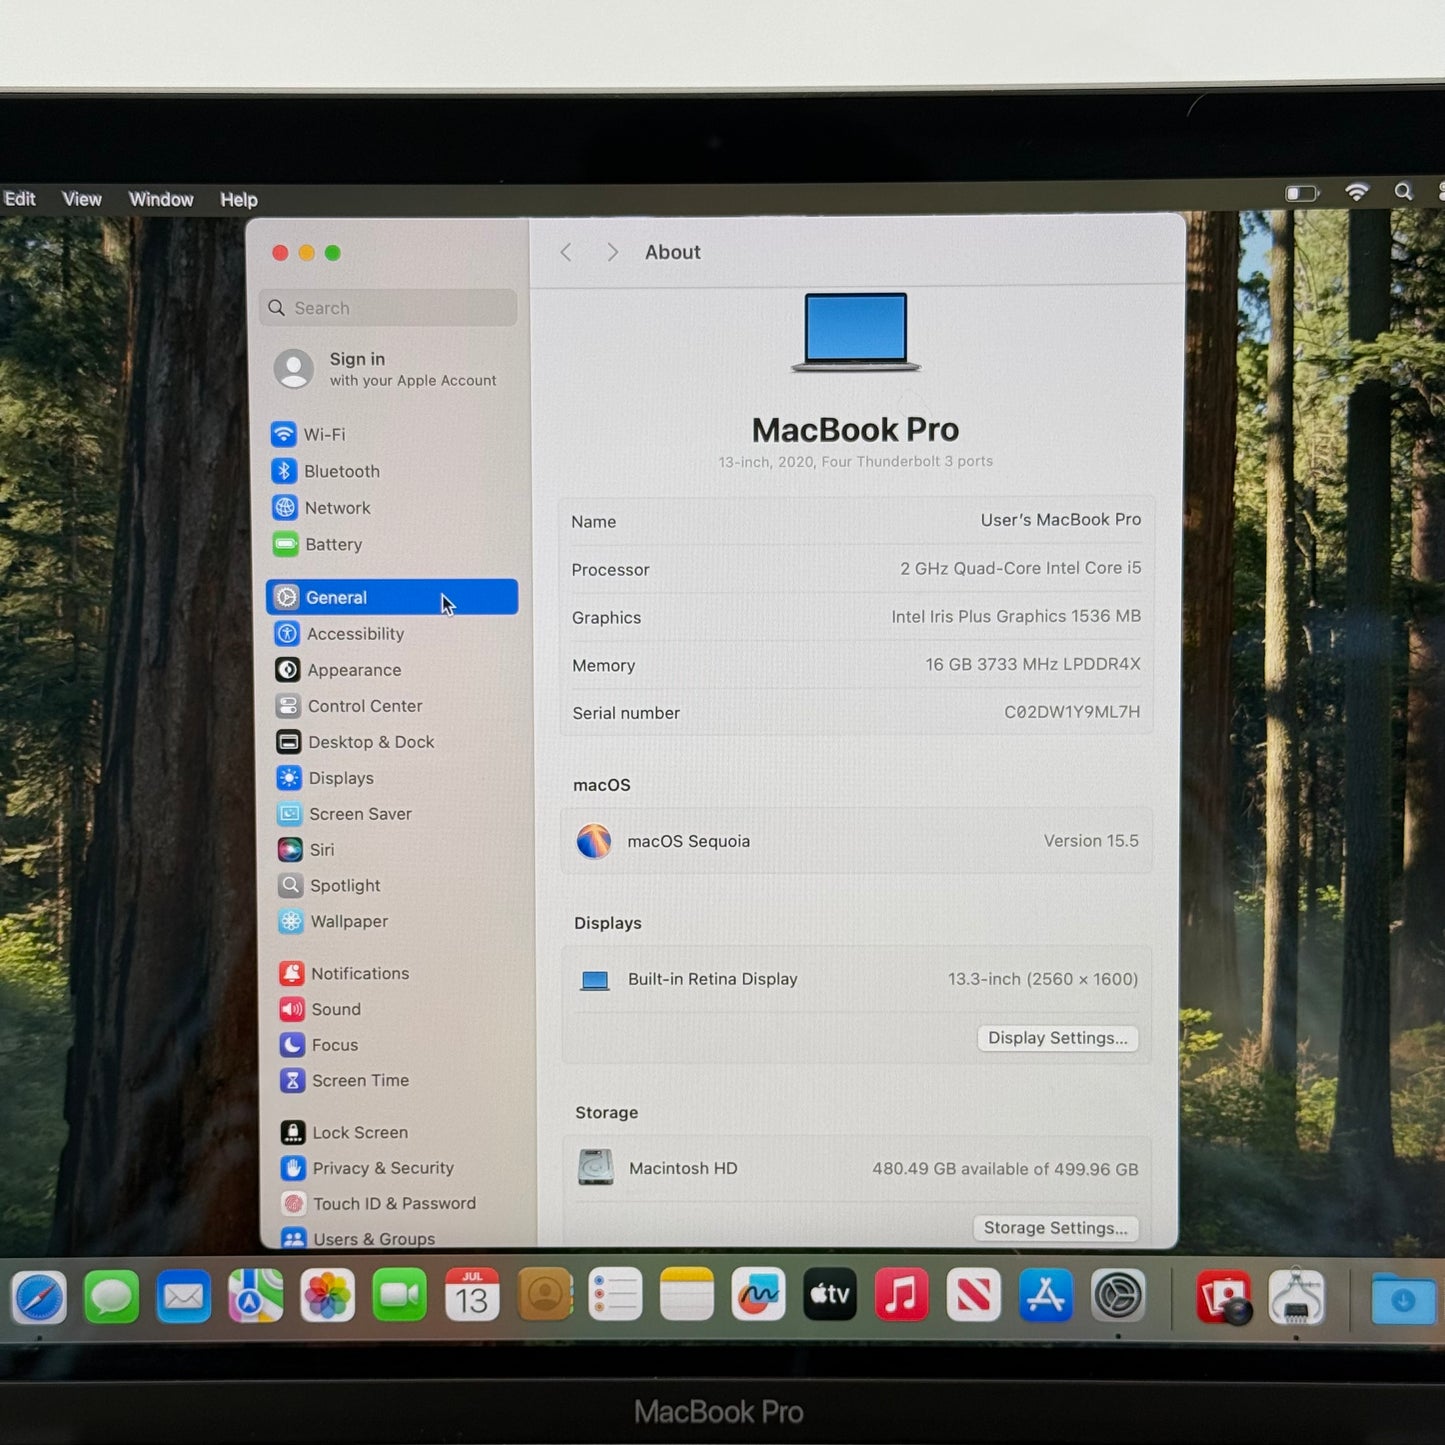Click serial number C02DW1Y9ML7H

pyautogui.click(x=1072, y=712)
